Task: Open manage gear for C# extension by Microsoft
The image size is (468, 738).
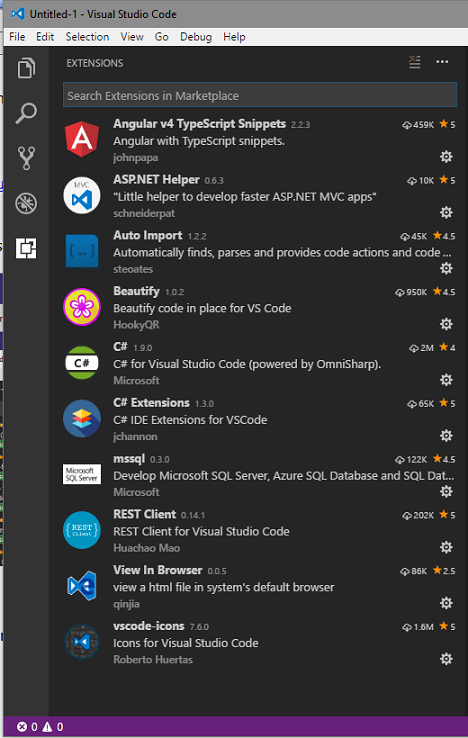Action: pyautogui.click(x=446, y=380)
